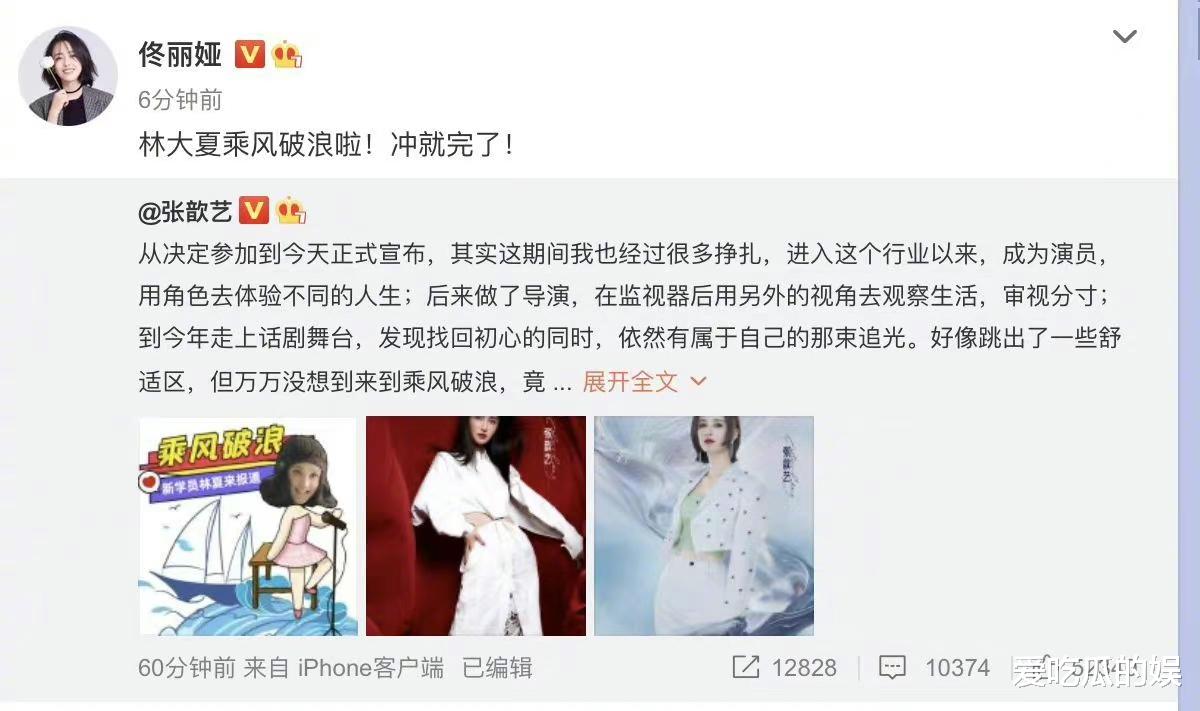Click the crown icon beside 张歆艺

(x=291, y=210)
